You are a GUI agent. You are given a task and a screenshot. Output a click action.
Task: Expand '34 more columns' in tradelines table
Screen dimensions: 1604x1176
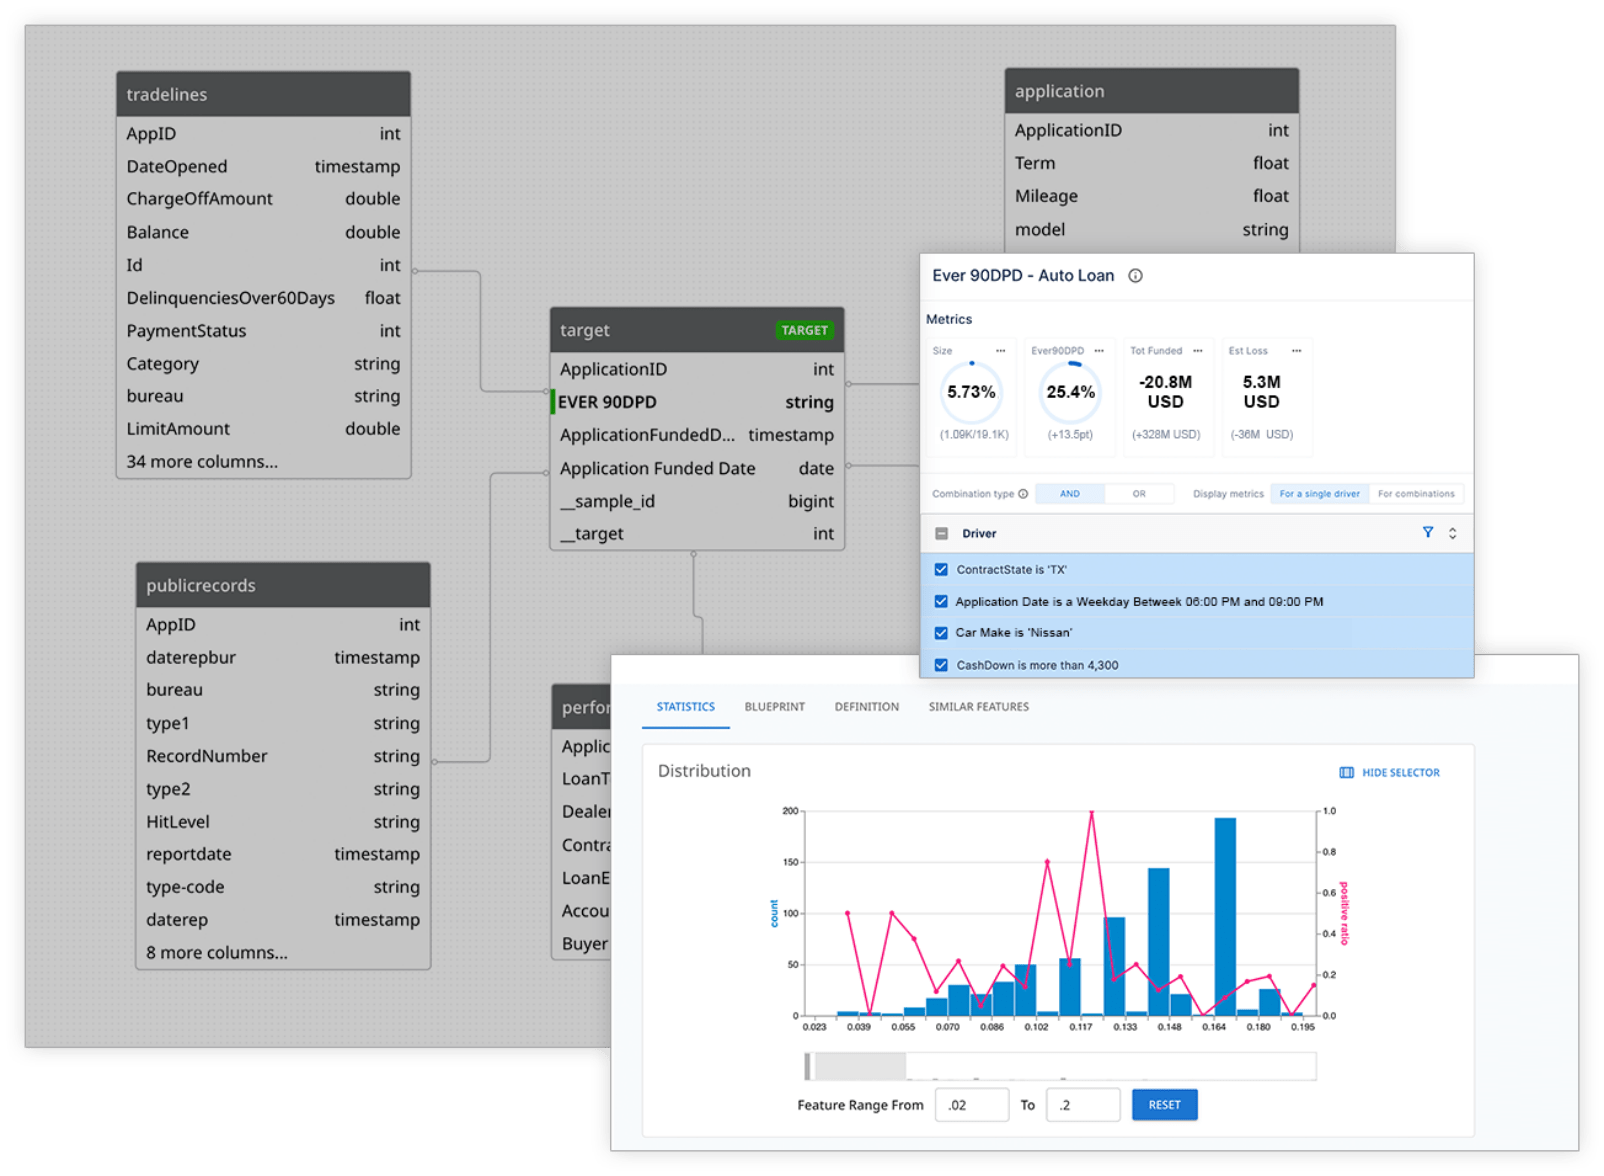click(x=202, y=462)
